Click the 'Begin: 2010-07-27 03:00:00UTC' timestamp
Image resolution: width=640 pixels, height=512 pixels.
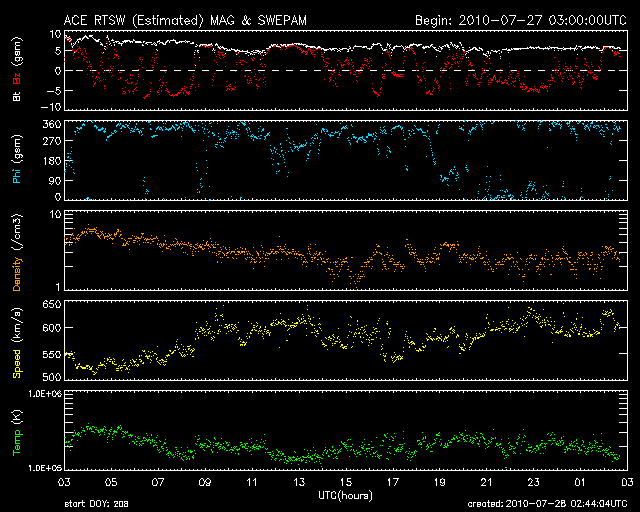coord(521,20)
